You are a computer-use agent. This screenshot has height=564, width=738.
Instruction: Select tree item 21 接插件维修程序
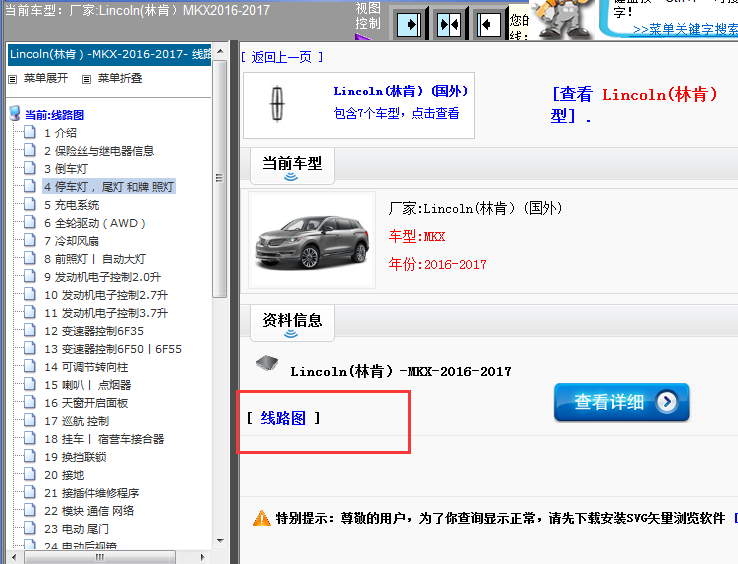[x=92, y=493]
